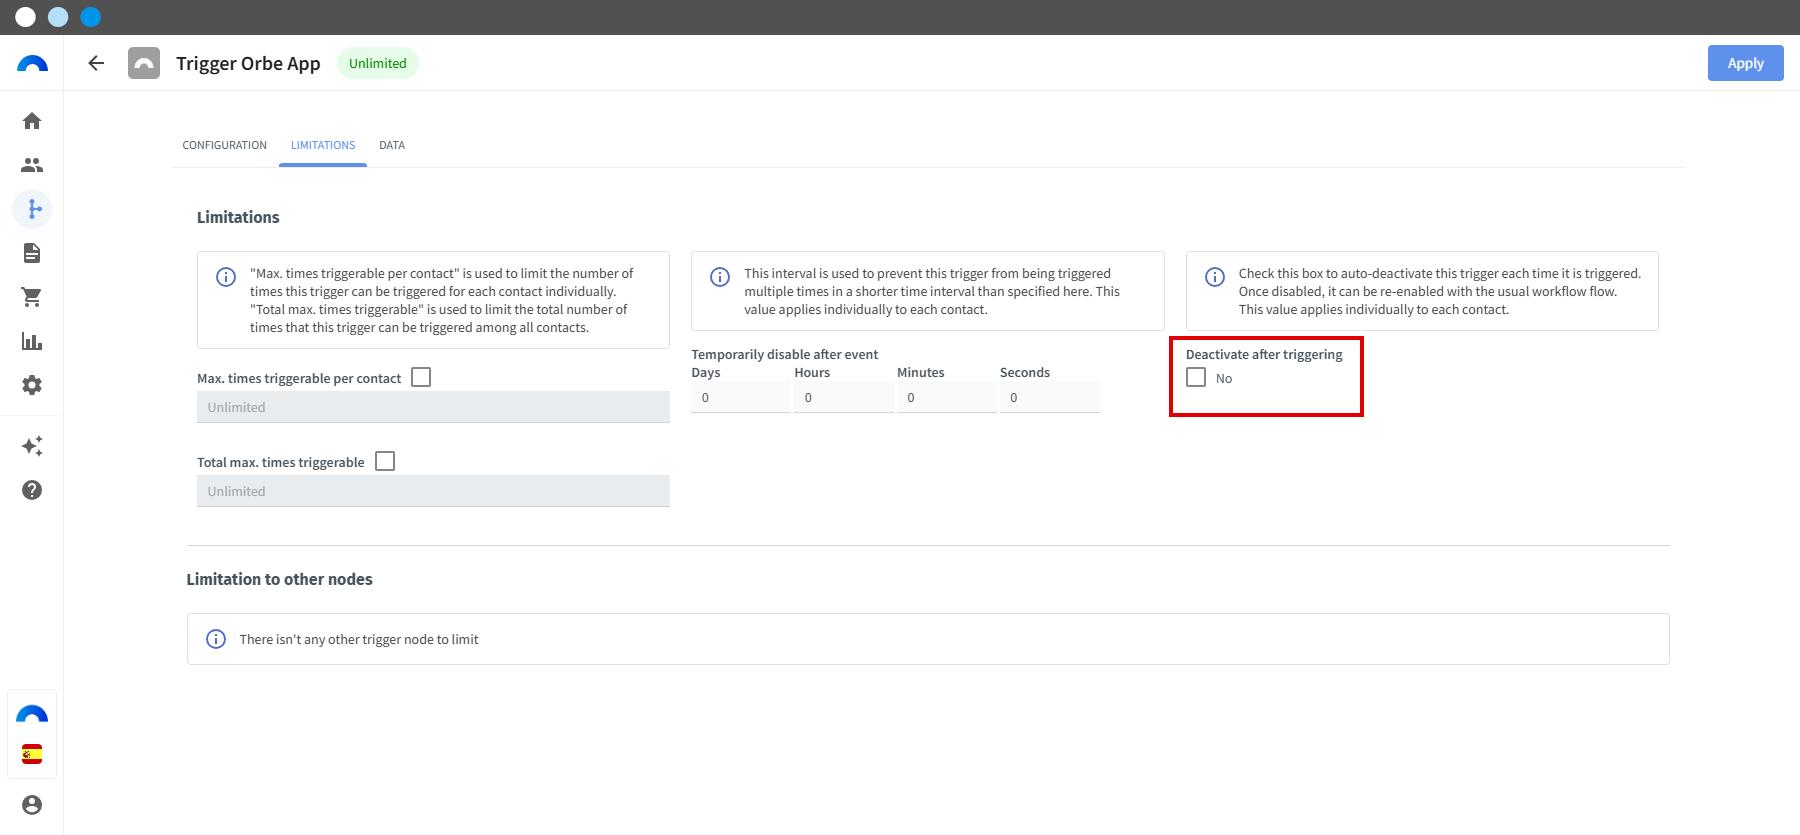Click the No label beside checkbox
Viewport: 1800px width, 835px height.
[x=1224, y=378]
